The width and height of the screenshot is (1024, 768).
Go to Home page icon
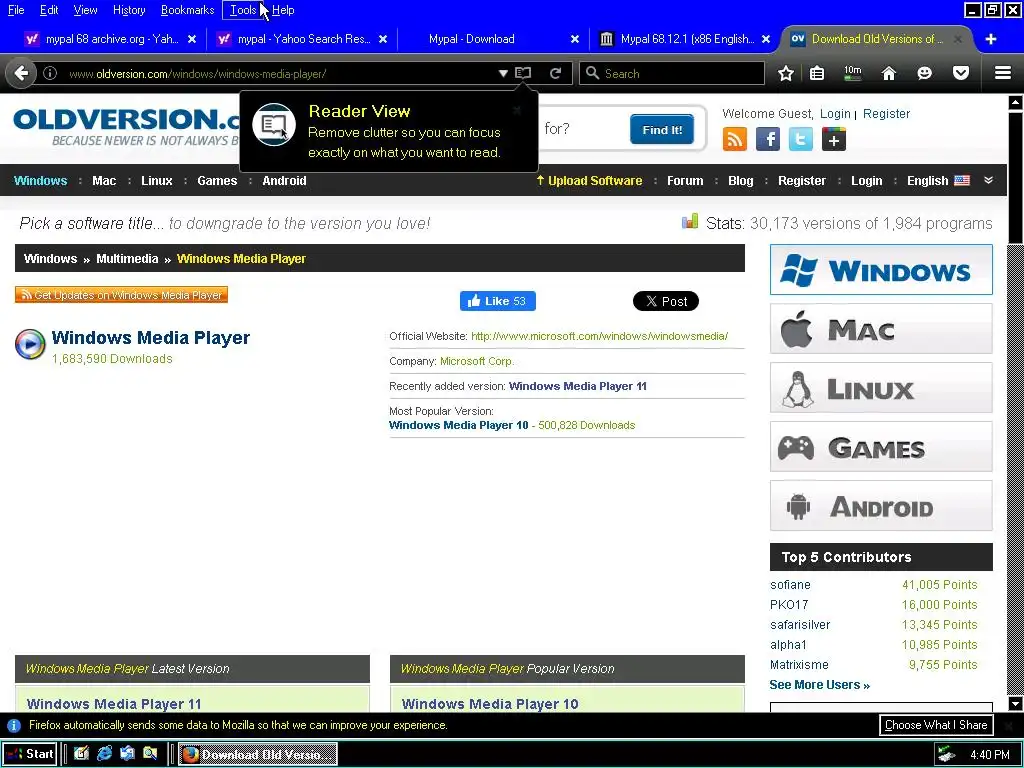[x=888, y=73]
